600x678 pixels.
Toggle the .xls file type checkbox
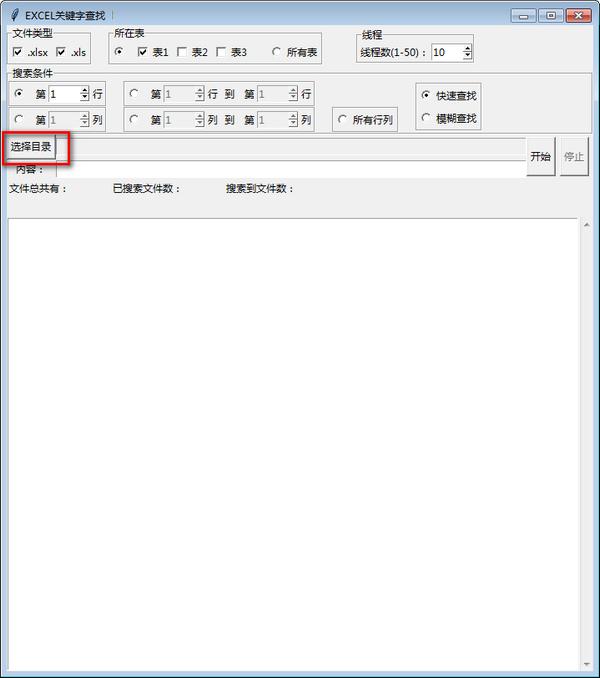click(x=61, y=52)
